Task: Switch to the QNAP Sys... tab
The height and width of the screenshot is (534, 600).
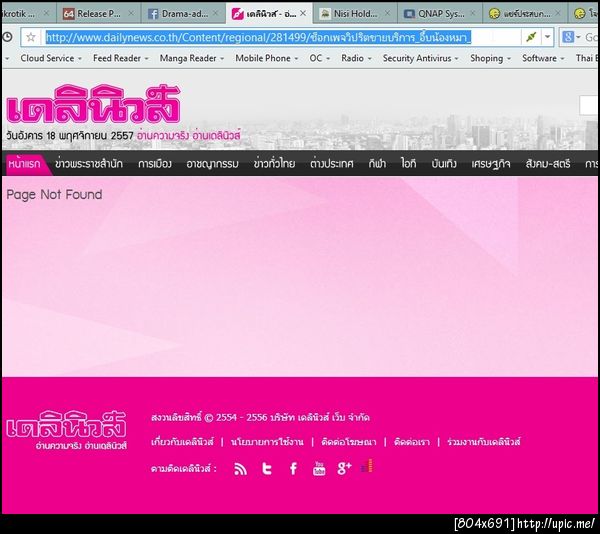Action: [440, 14]
